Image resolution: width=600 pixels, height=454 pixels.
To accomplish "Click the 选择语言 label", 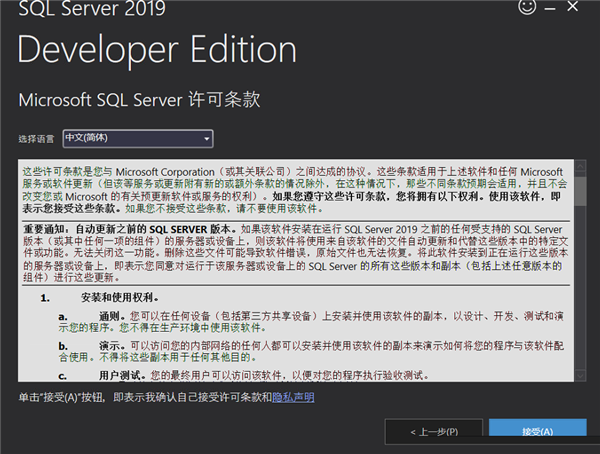I will pyautogui.click(x=37, y=138).
